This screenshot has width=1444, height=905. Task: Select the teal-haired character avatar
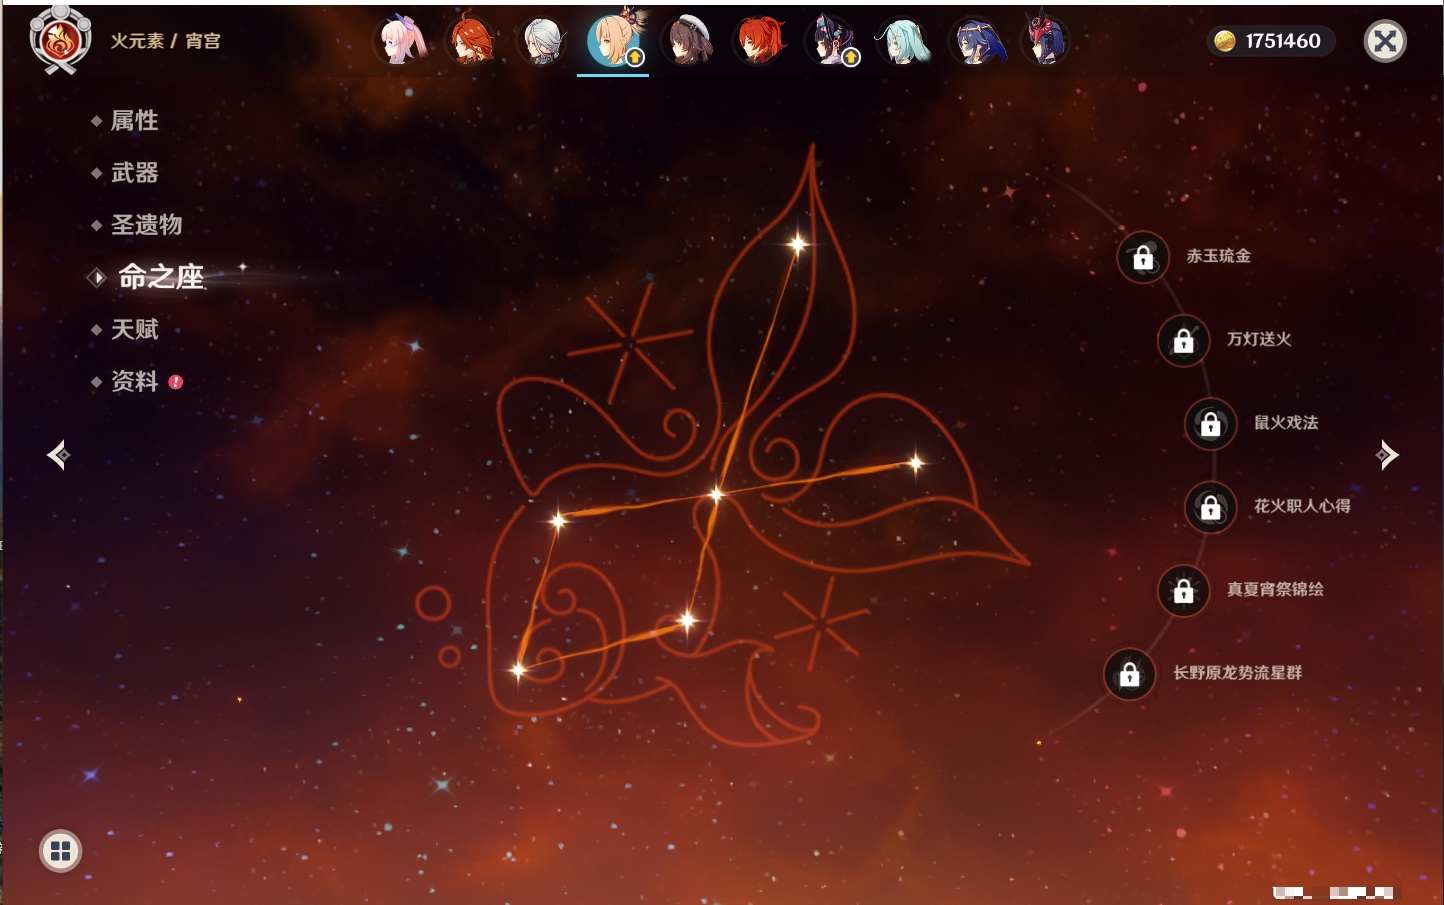pyautogui.click(x=904, y=41)
